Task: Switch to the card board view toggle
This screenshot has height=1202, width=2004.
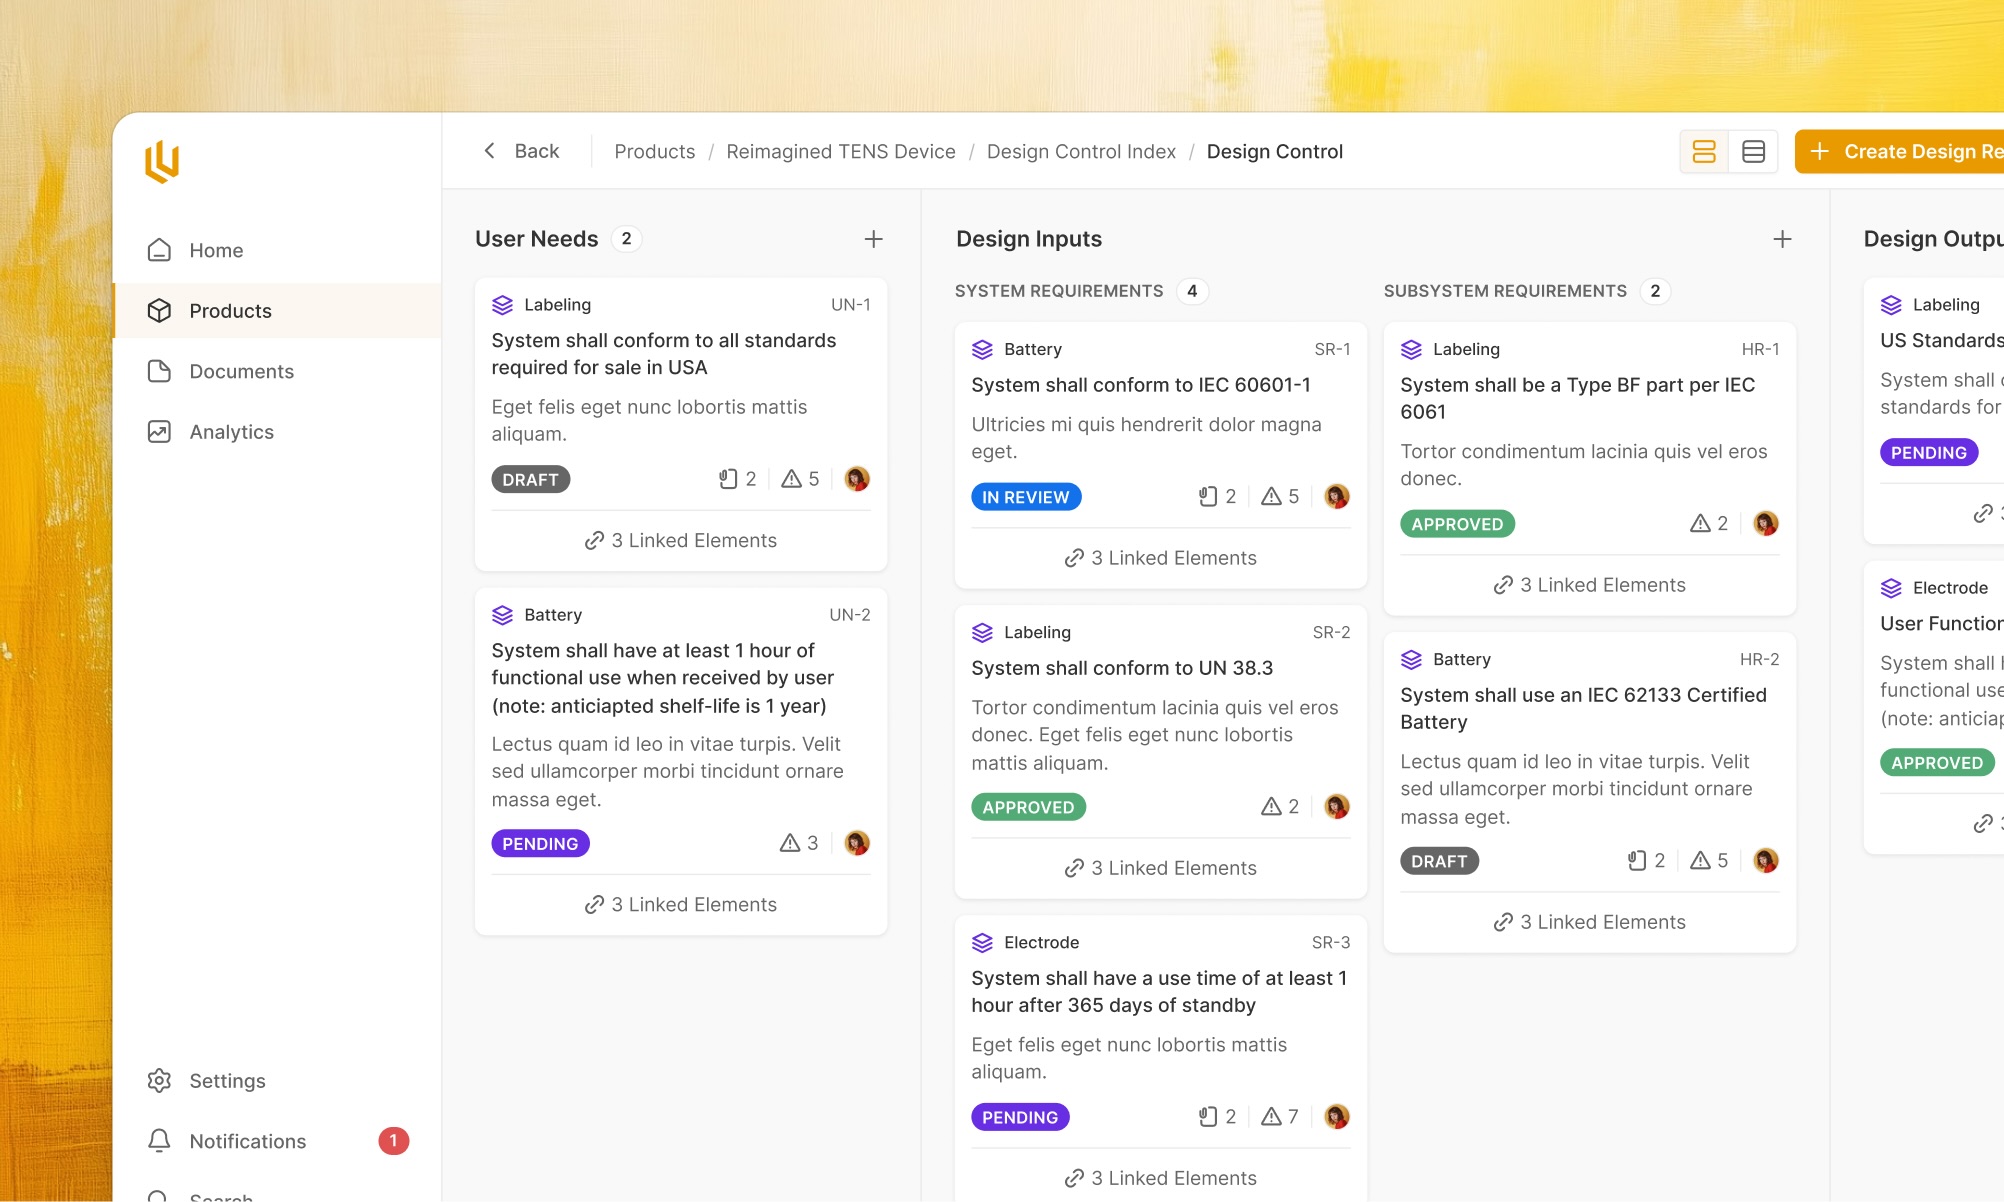Action: click(x=1704, y=152)
